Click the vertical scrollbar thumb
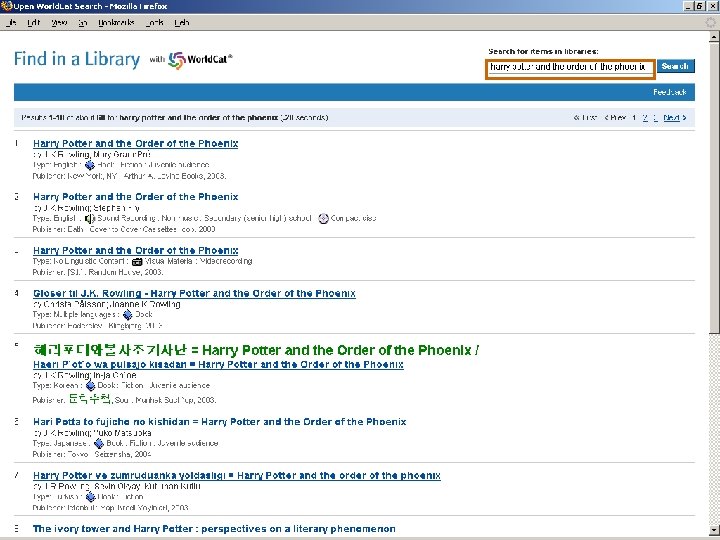This screenshot has height=540, width=720. pyautogui.click(x=714, y=188)
